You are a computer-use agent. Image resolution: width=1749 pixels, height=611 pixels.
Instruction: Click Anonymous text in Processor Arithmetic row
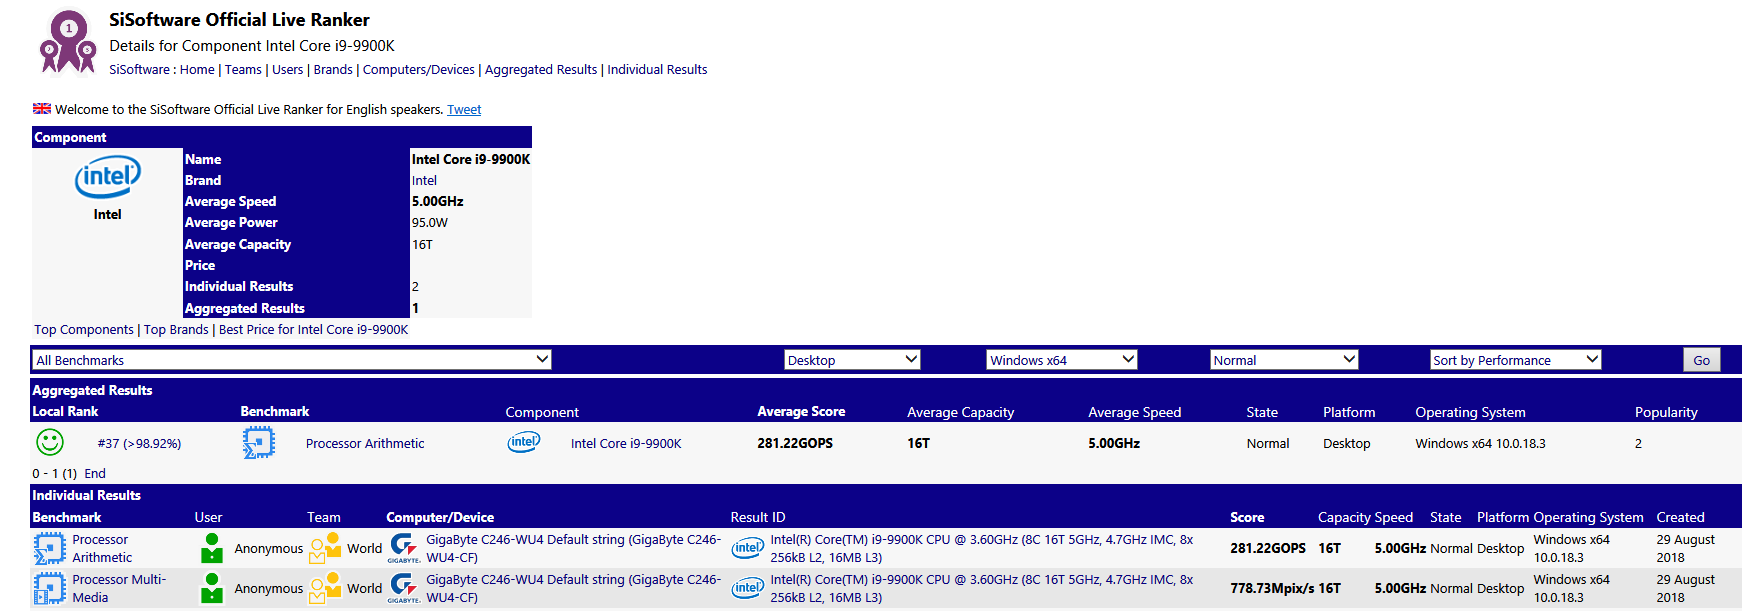pos(268,549)
